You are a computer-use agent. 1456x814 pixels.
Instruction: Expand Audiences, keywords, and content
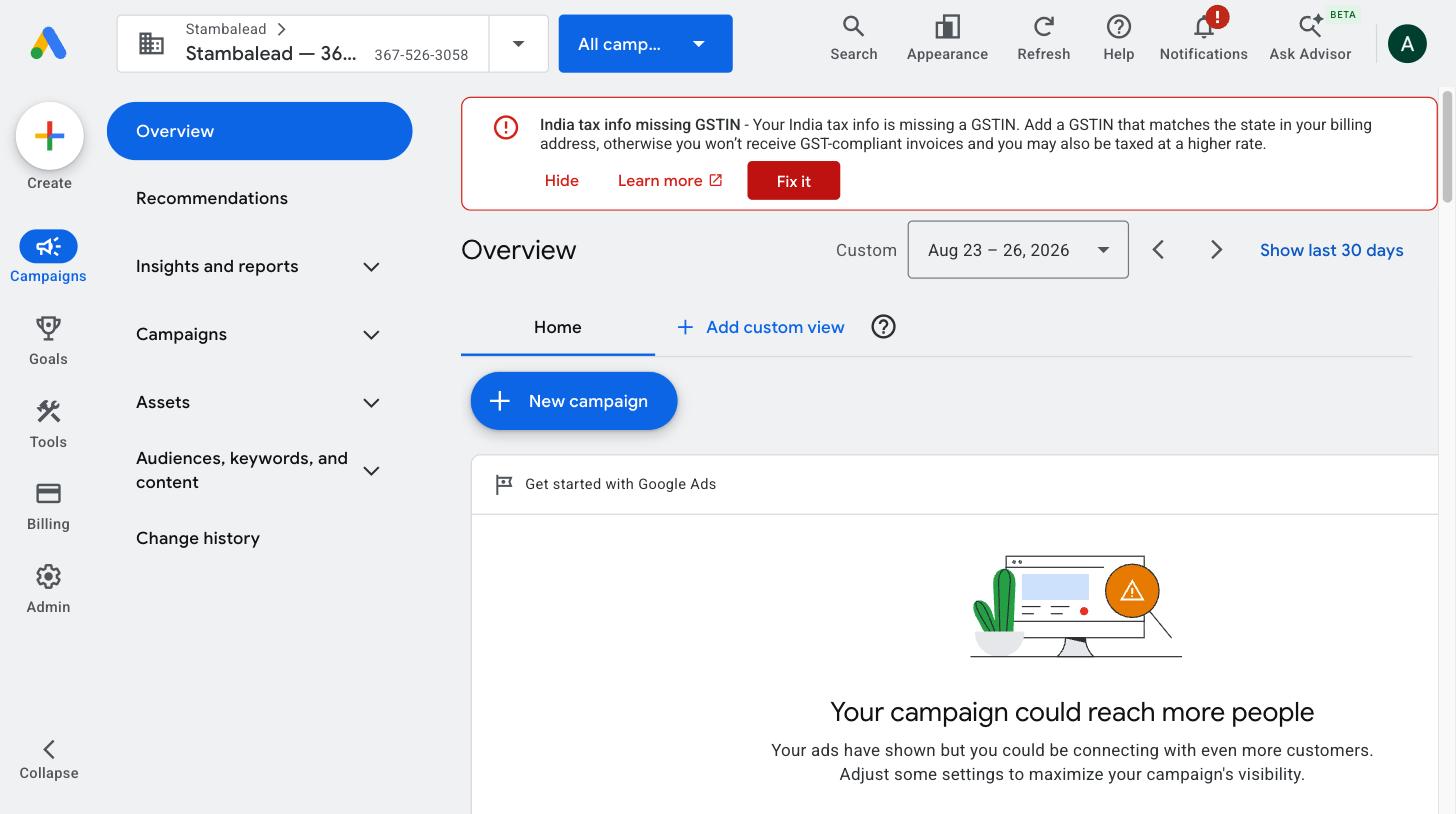coord(371,471)
